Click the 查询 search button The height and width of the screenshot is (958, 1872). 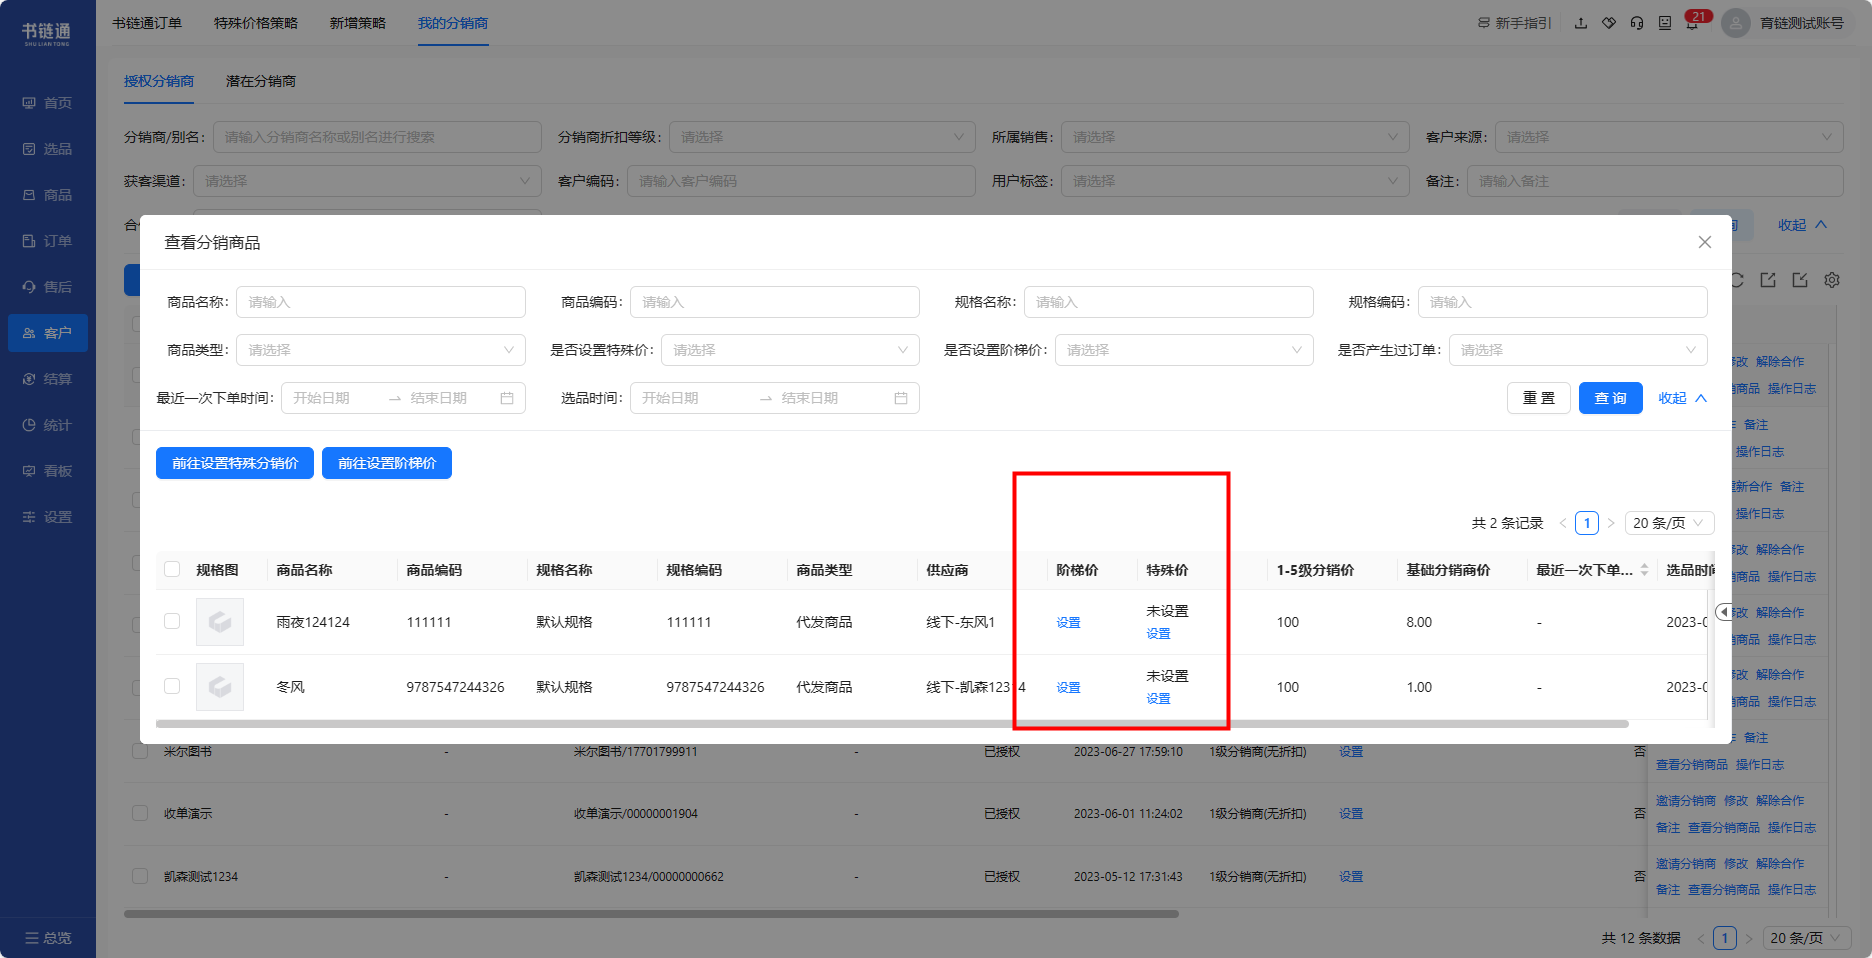click(1611, 398)
